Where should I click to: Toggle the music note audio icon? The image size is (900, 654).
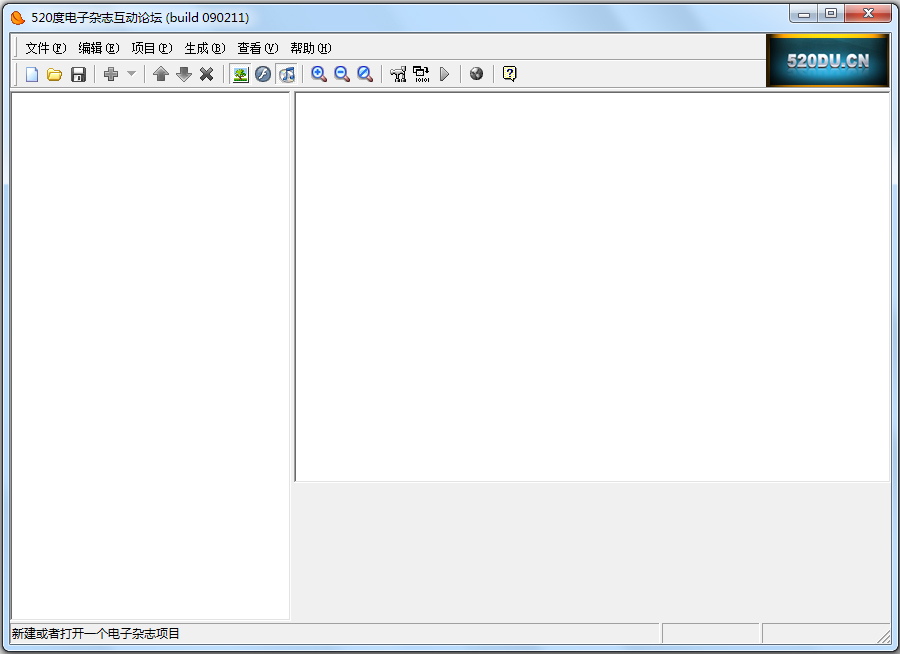[x=286, y=74]
